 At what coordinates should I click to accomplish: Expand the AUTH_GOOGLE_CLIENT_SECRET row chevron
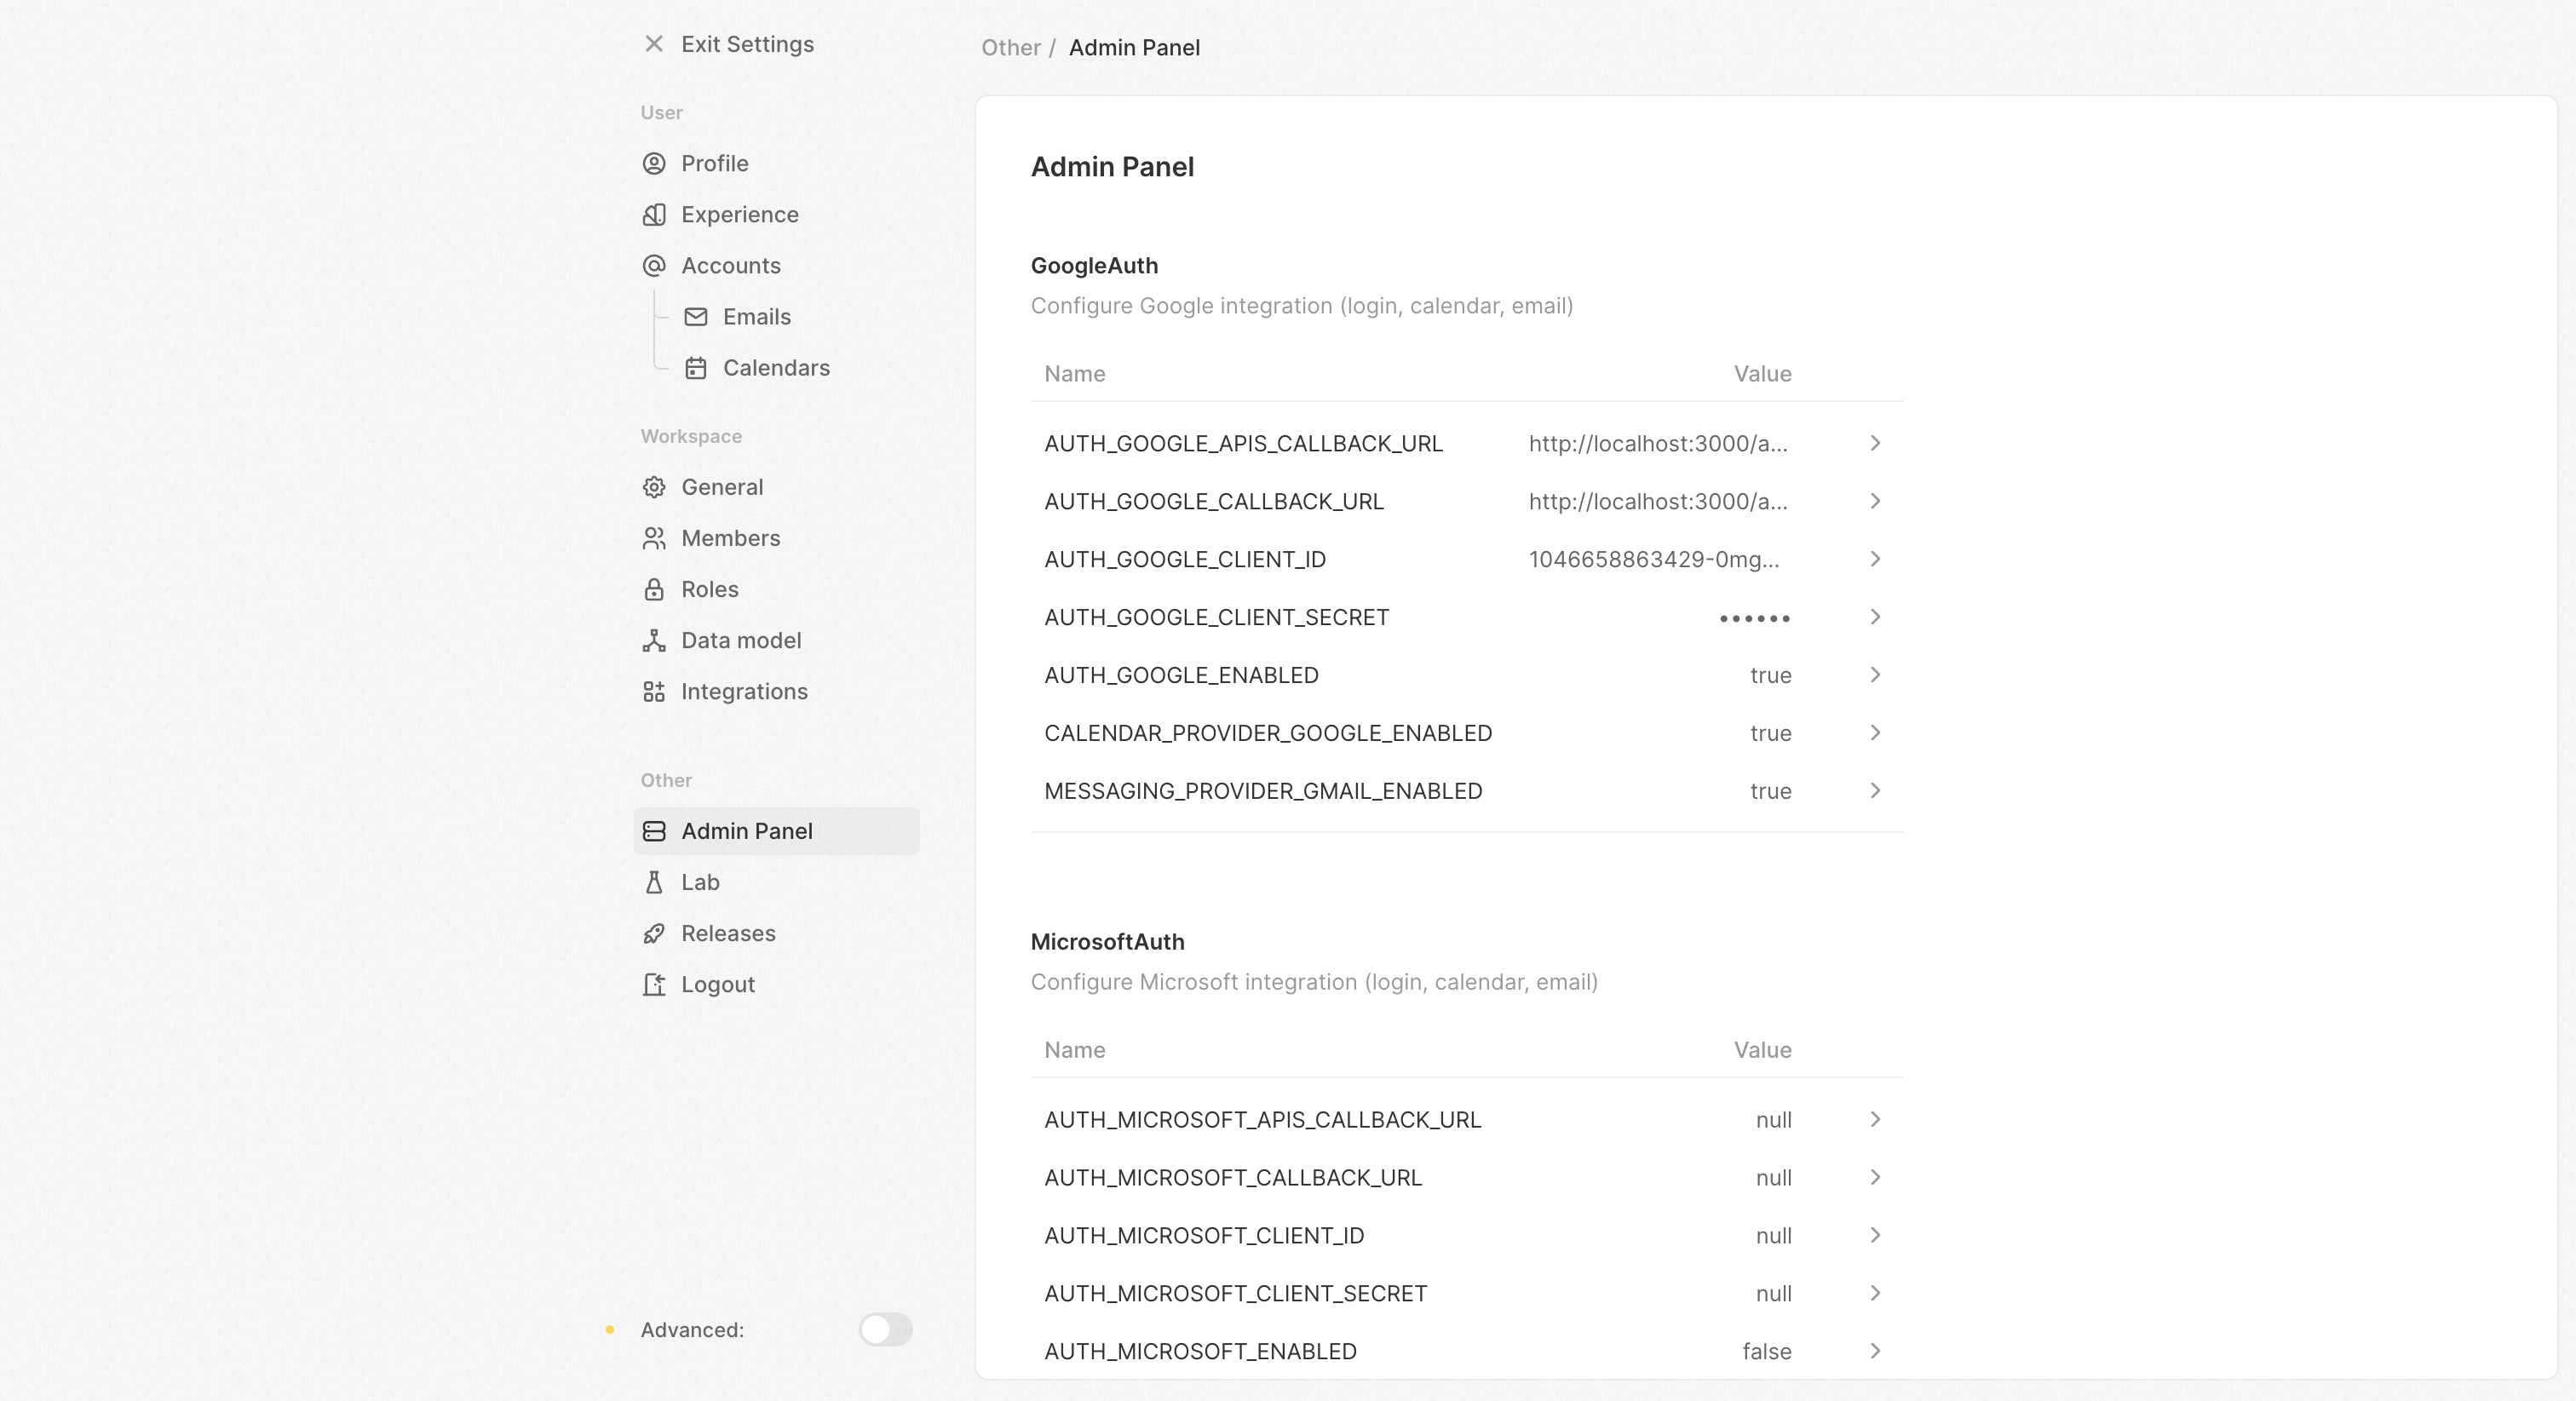(x=1875, y=617)
